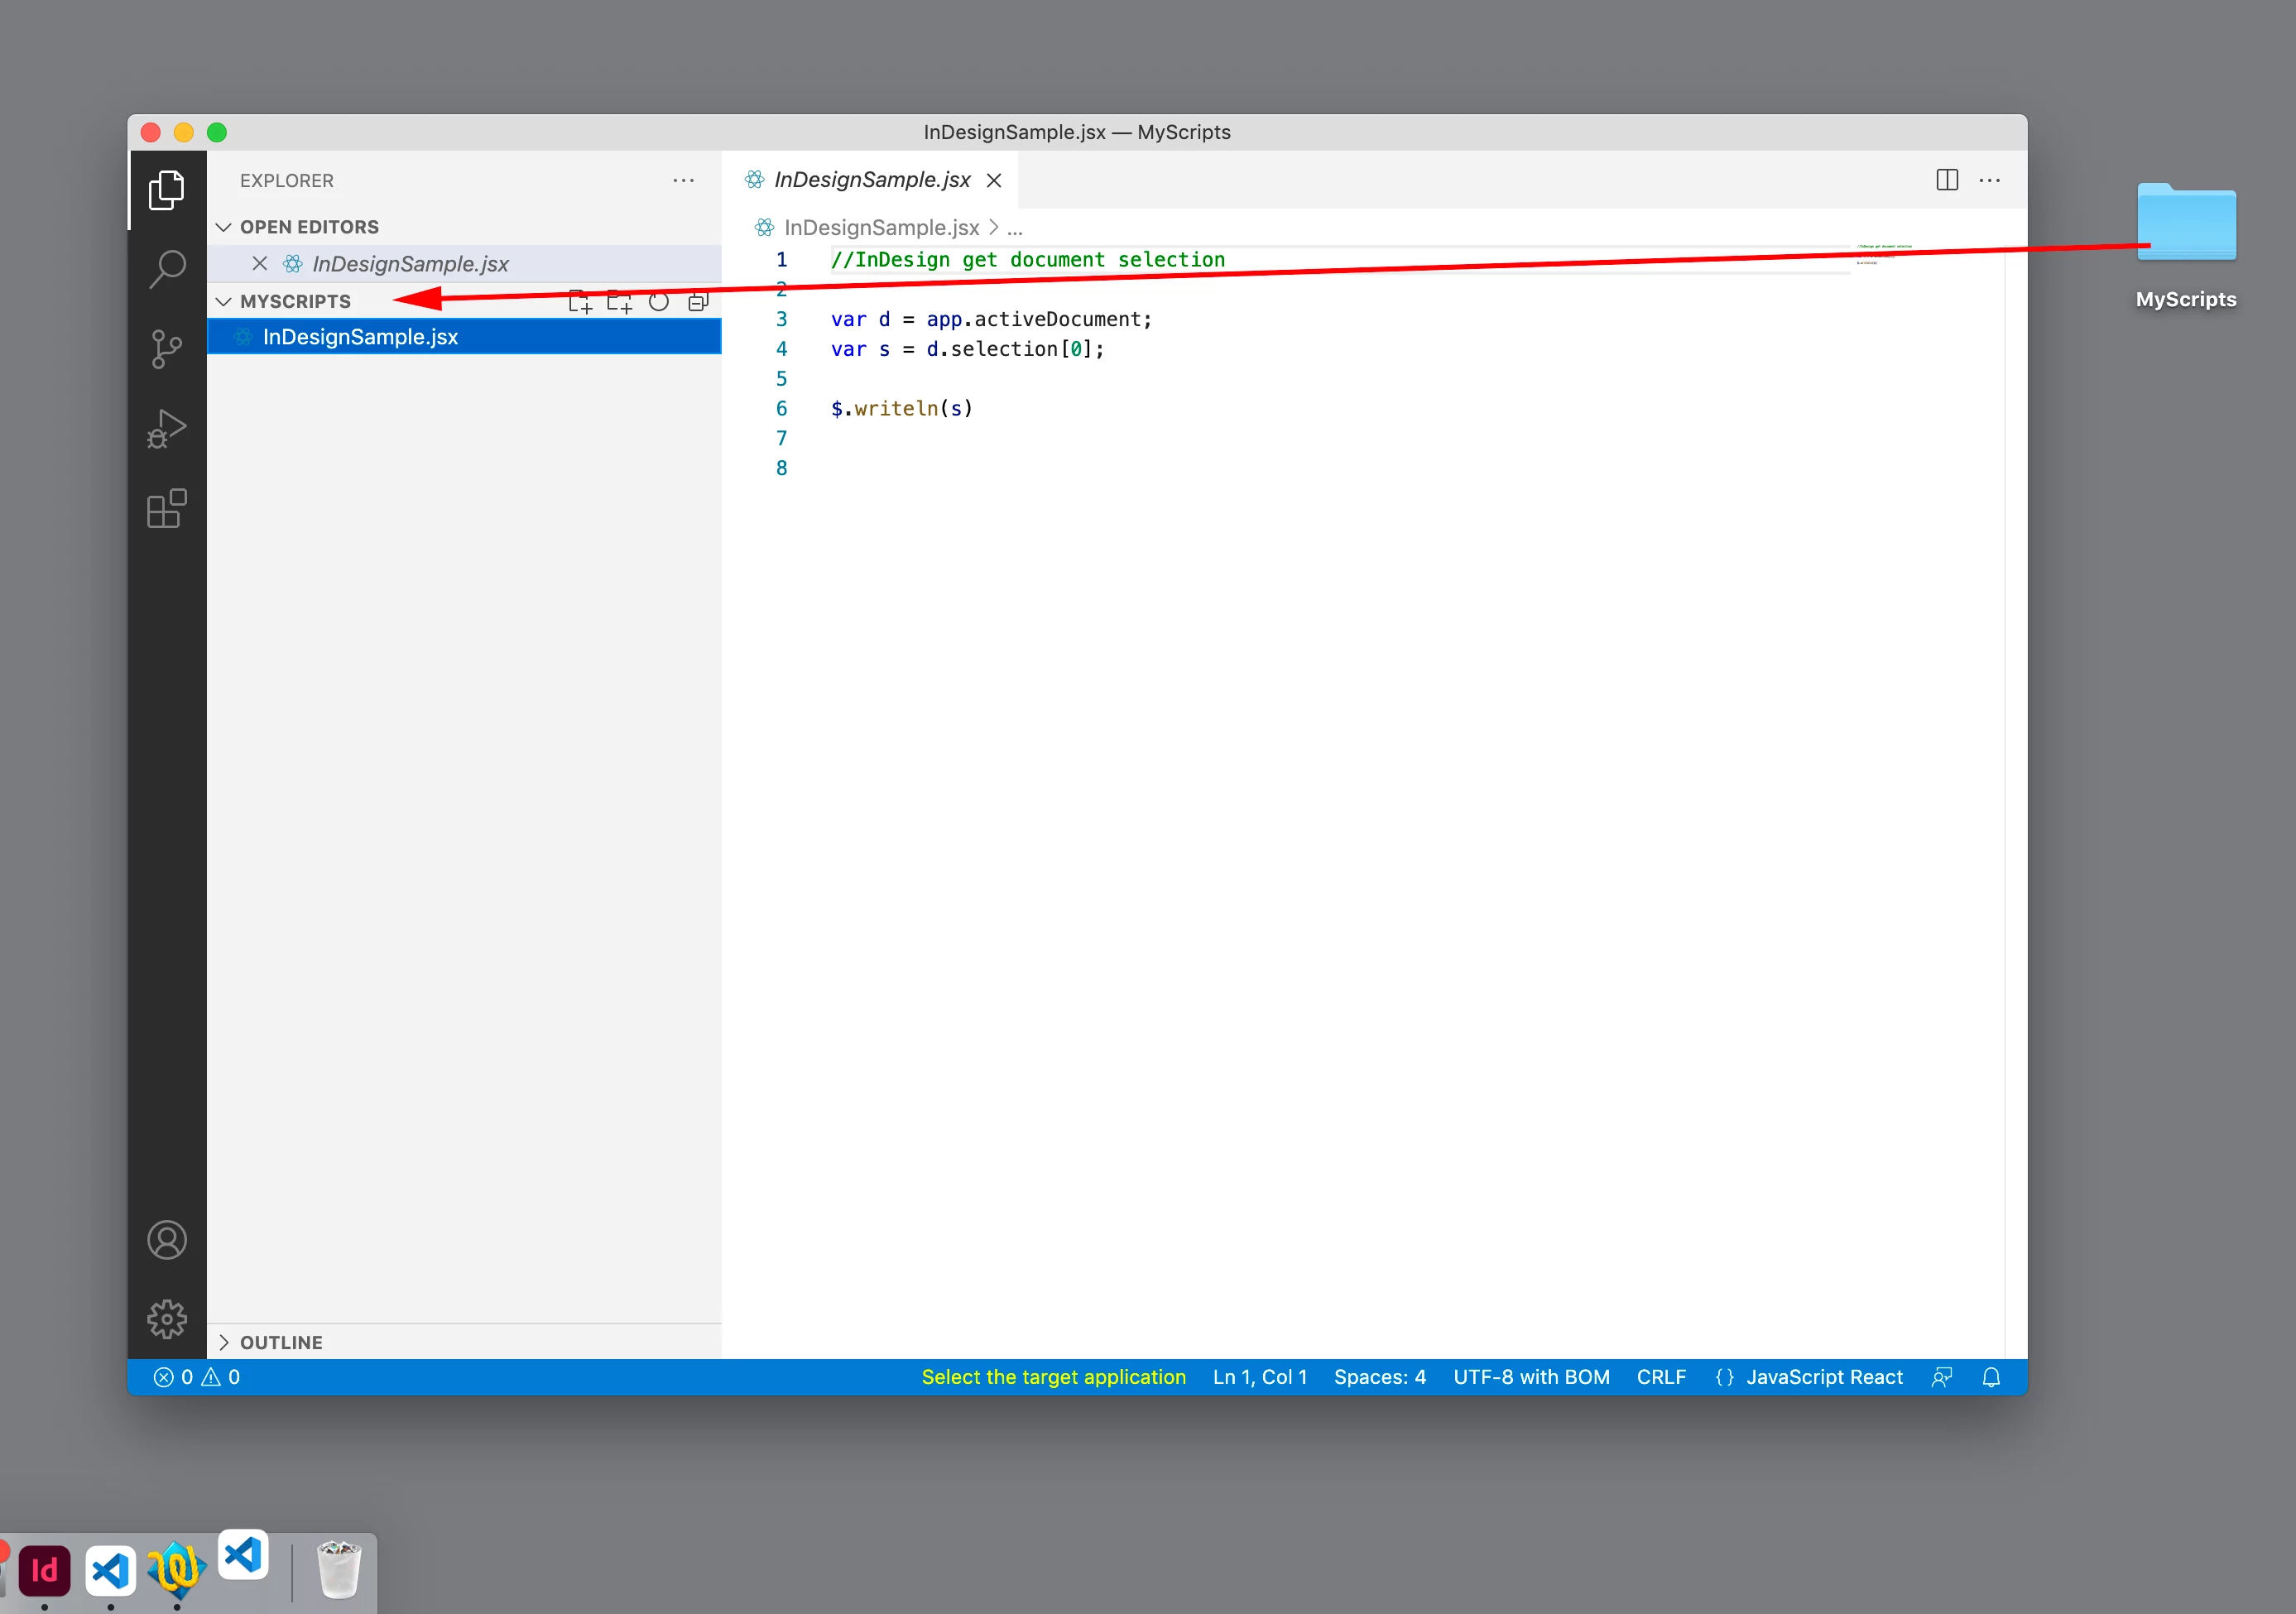The height and width of the screenshot is (1614, 2296).
Task: Click the editor minimap preview
Action: click(1884, 255)
